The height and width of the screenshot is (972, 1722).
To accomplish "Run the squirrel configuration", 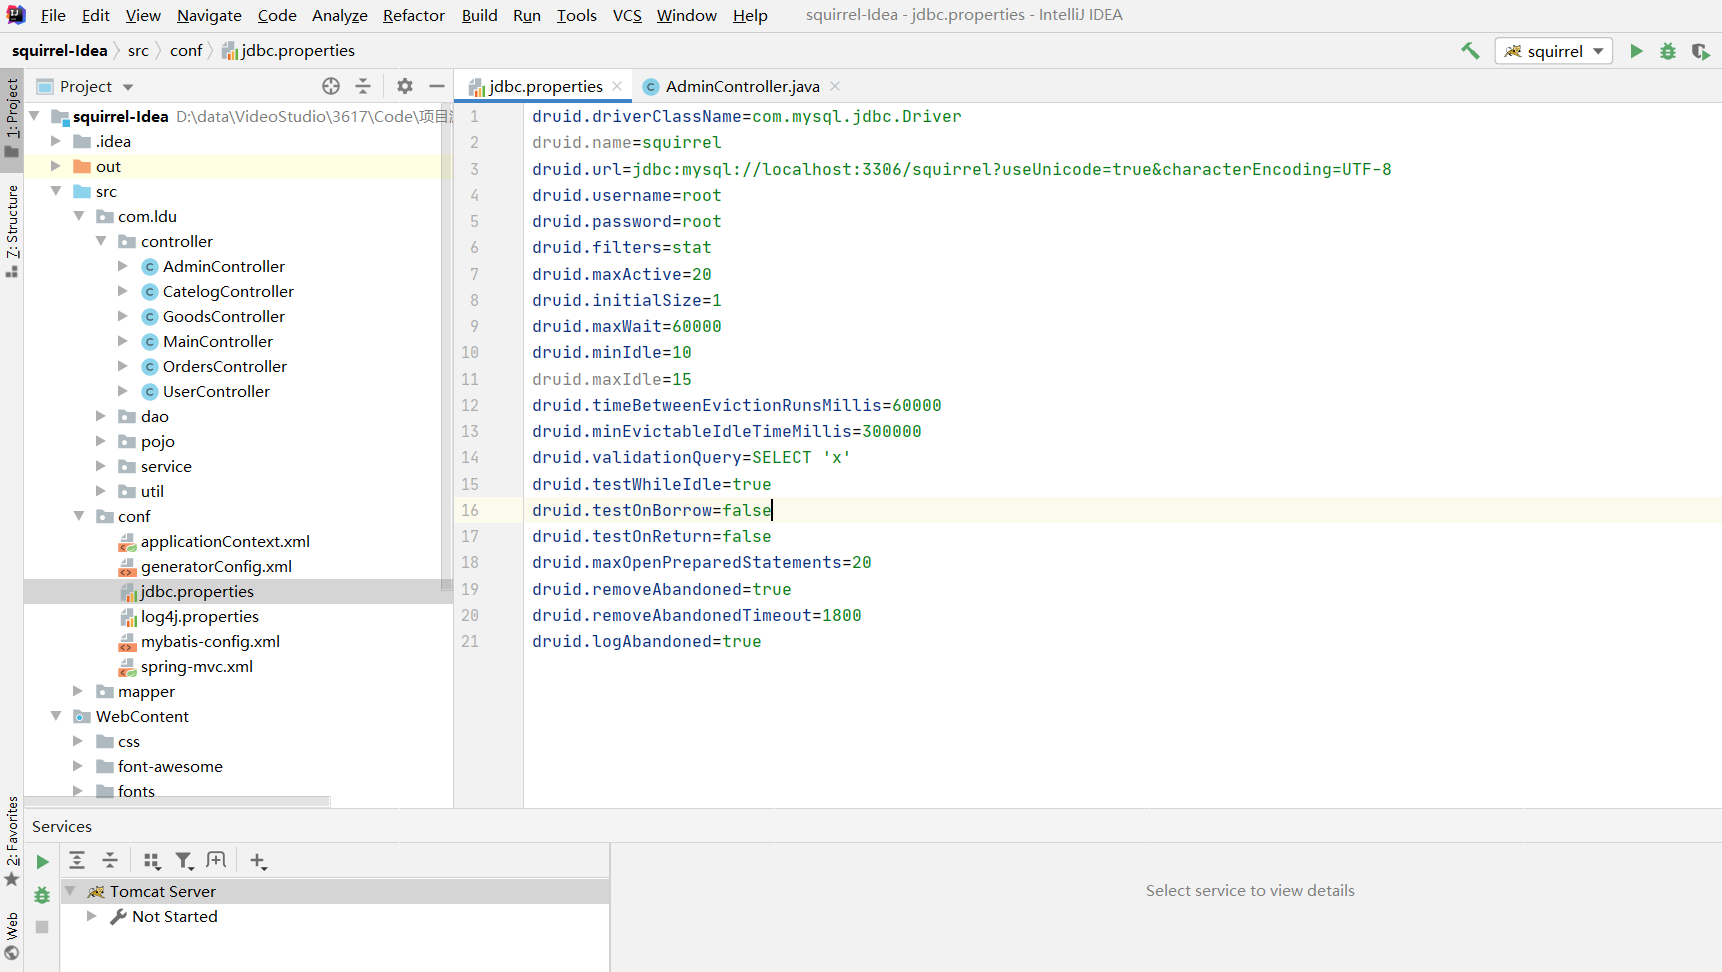I will click(1636, 51).
